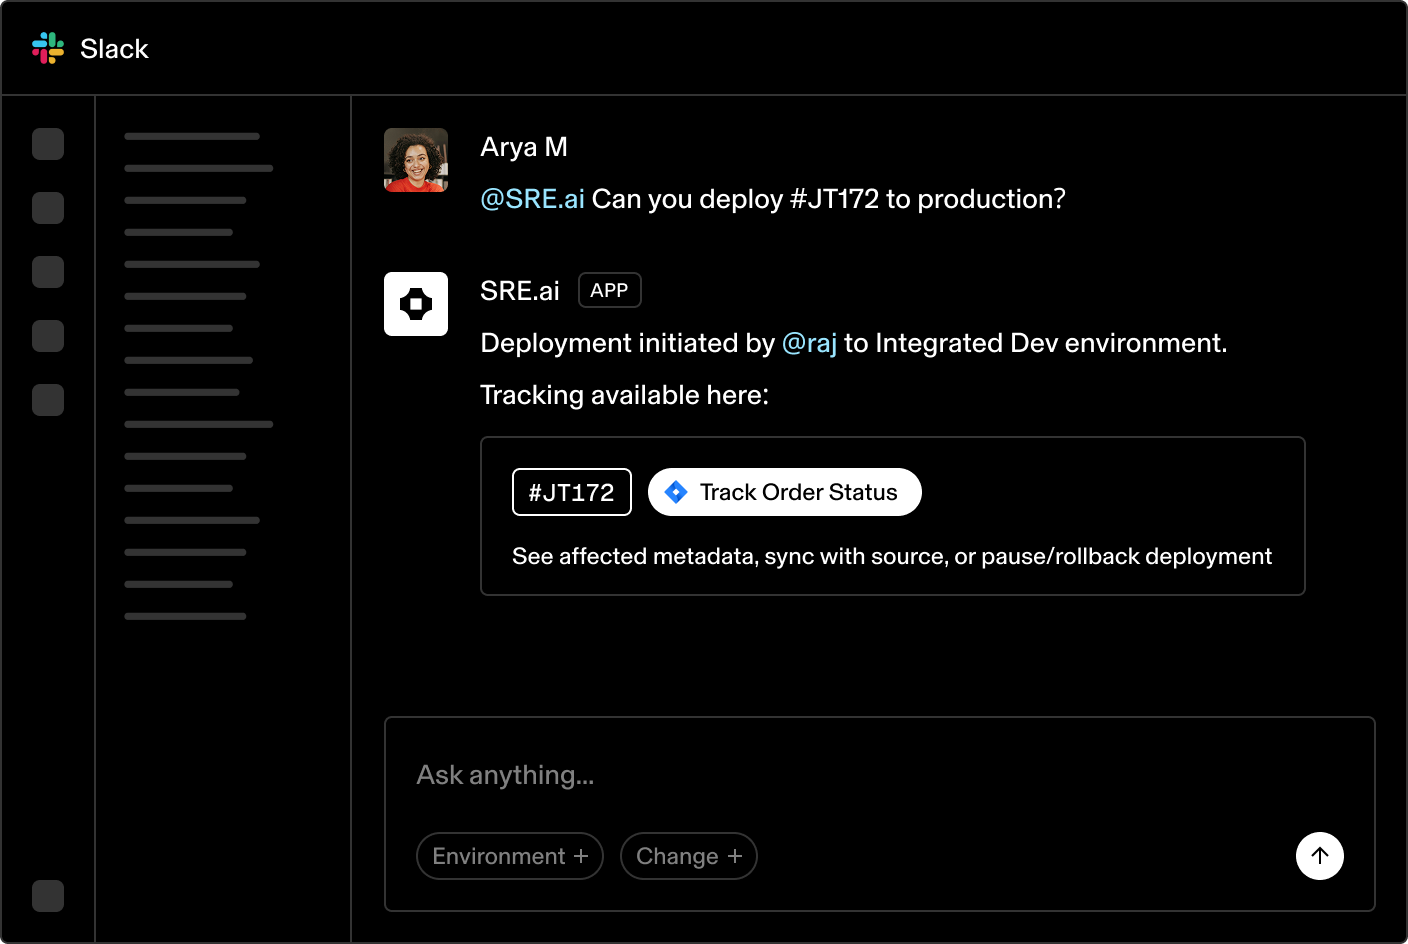Click the SRE.ai app avatar icon
This screenshot has width=1408, height=944.
416,304
